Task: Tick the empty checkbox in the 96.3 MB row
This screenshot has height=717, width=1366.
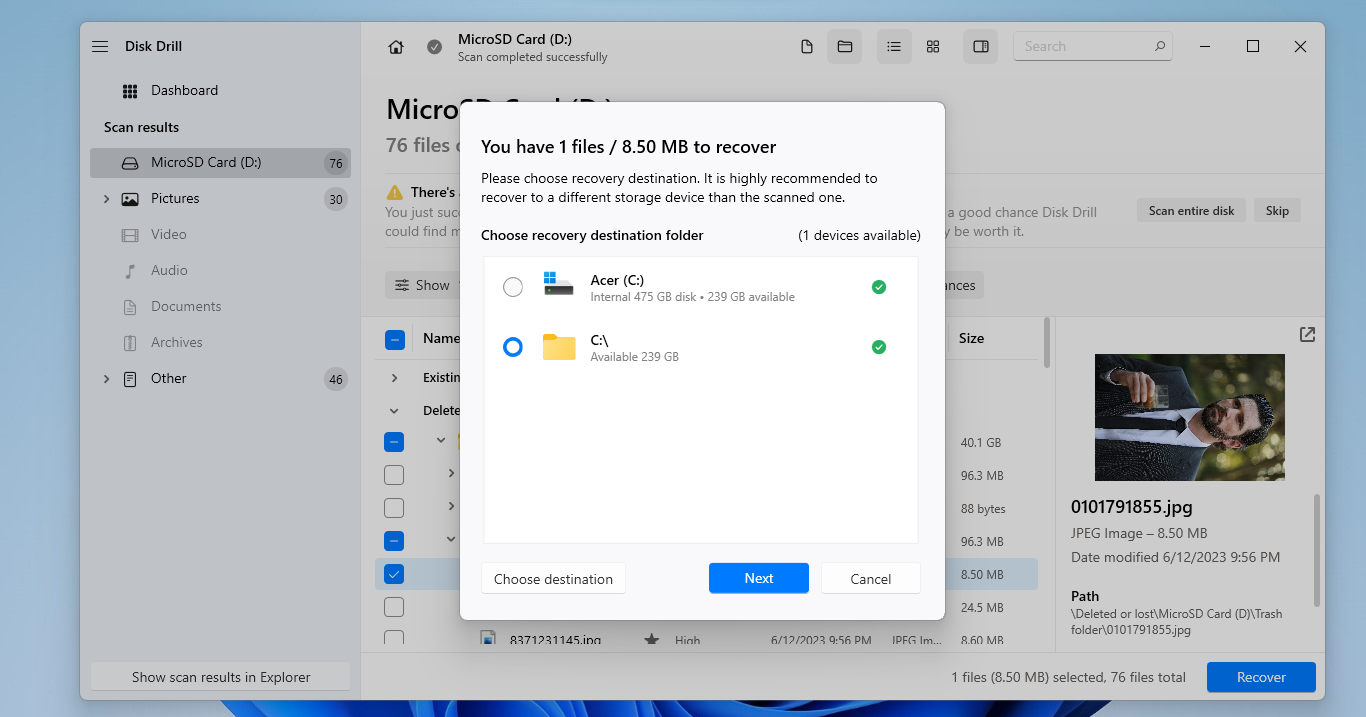Action: click(395, 475)
